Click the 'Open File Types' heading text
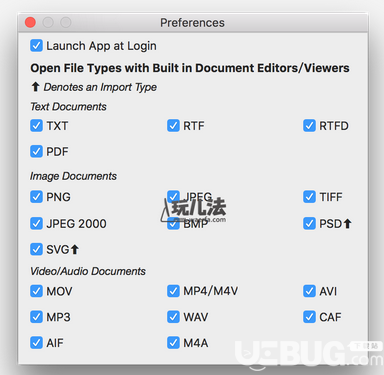 click(190, 68)
